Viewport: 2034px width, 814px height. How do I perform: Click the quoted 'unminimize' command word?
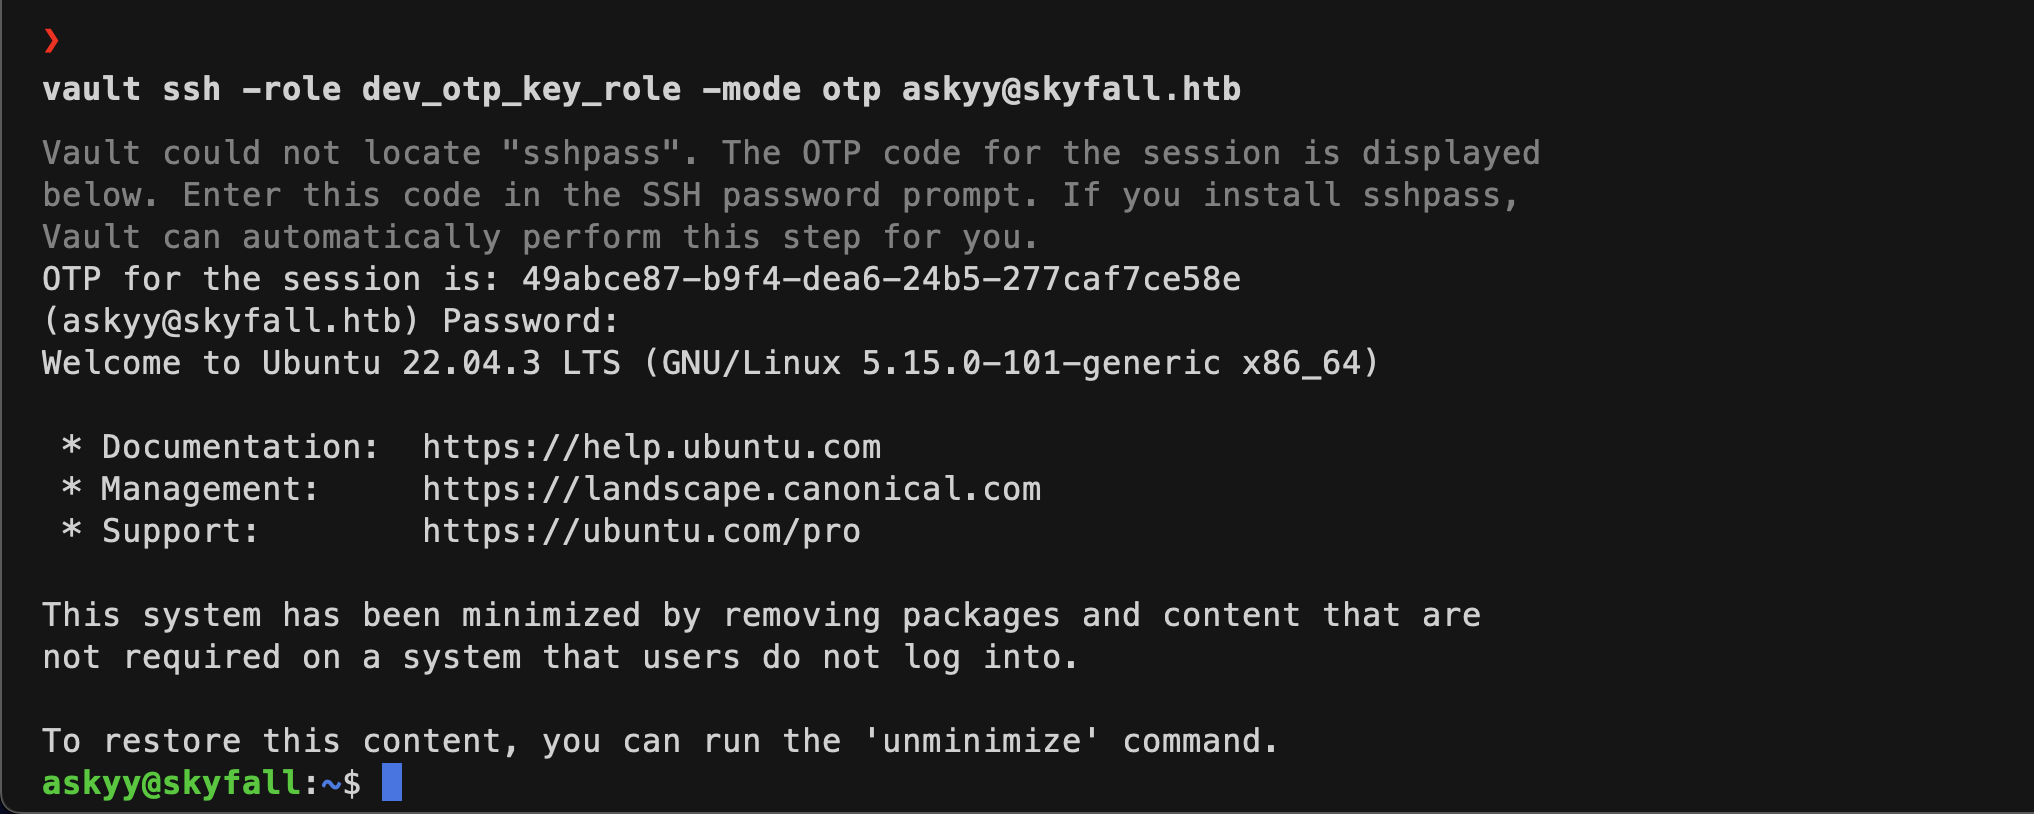pyautogui.click(x=981, y=741)
